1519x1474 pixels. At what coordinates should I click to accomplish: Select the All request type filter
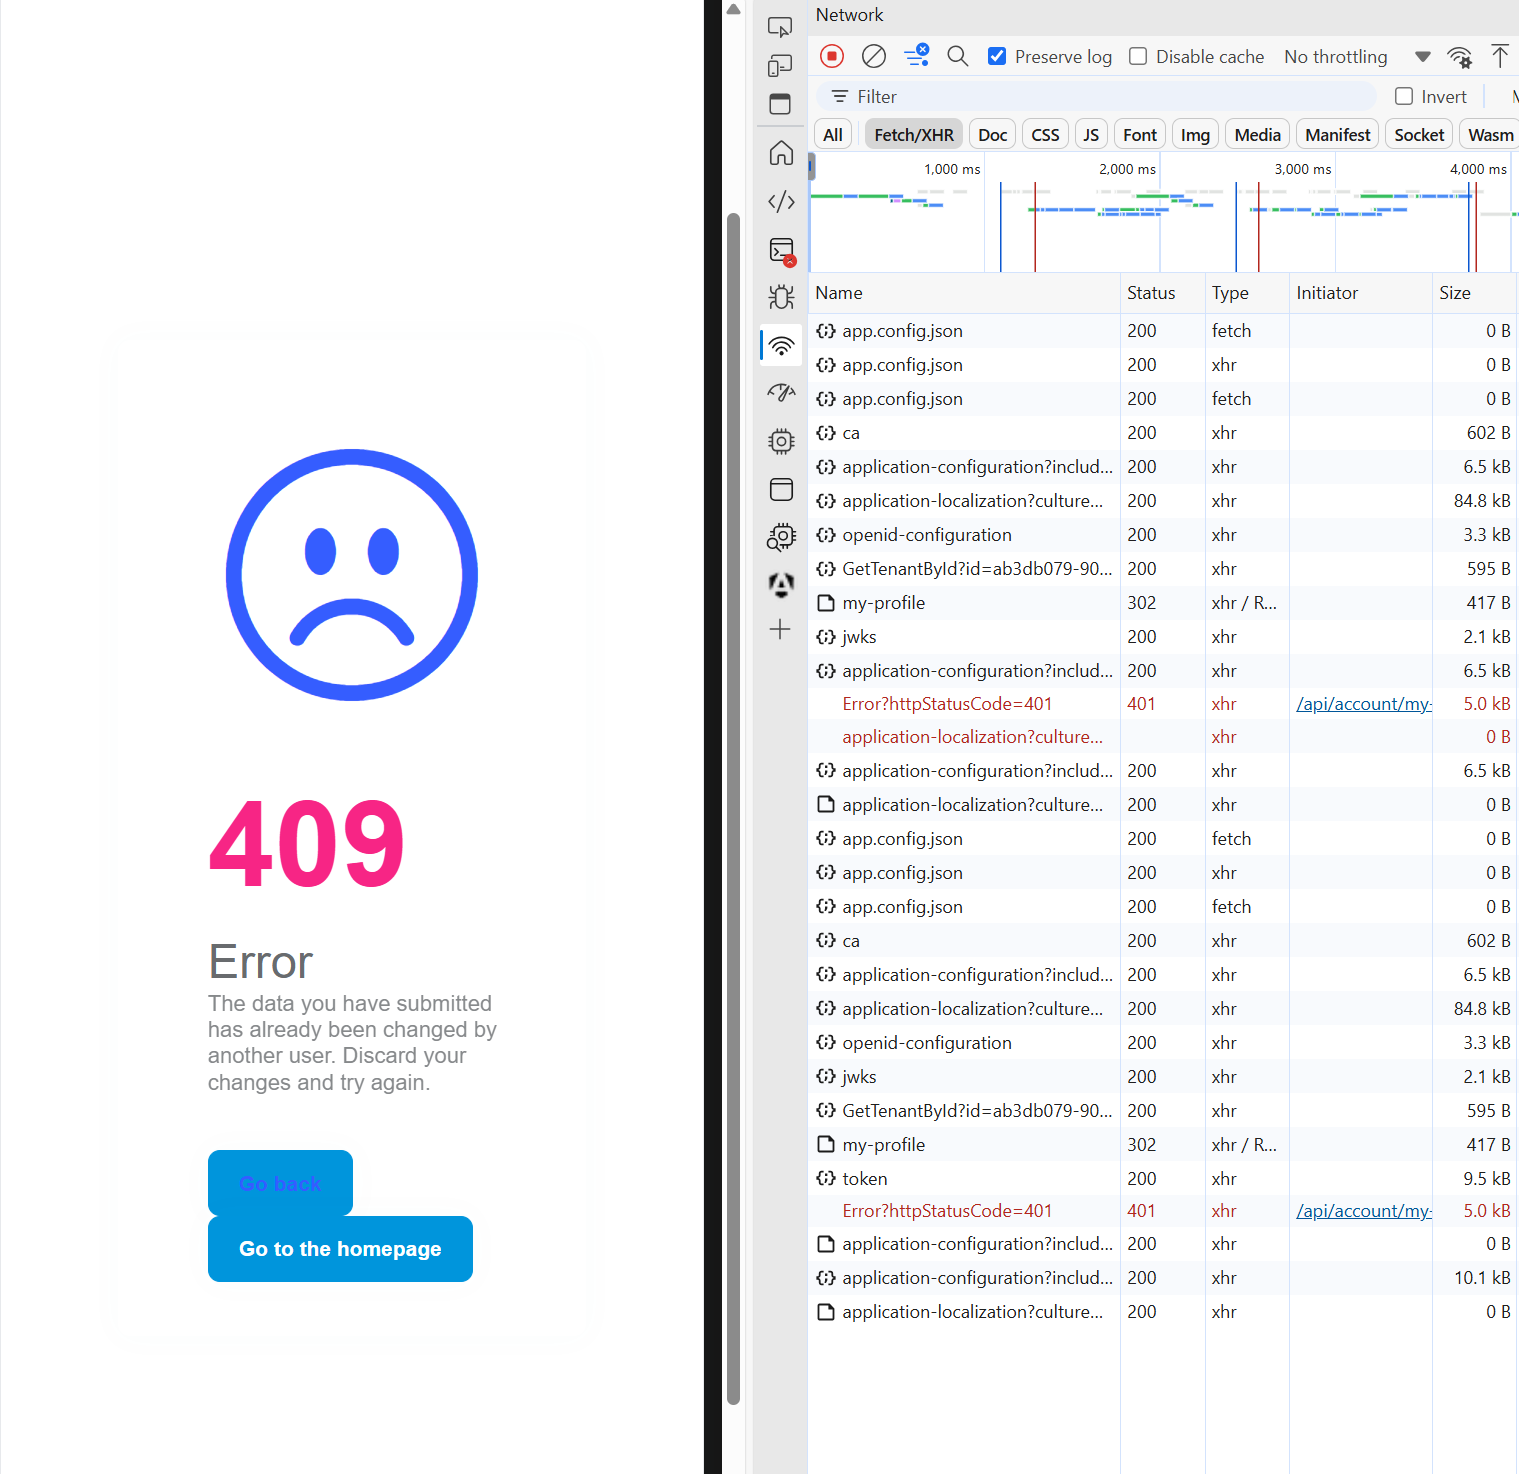coord(832,135)
